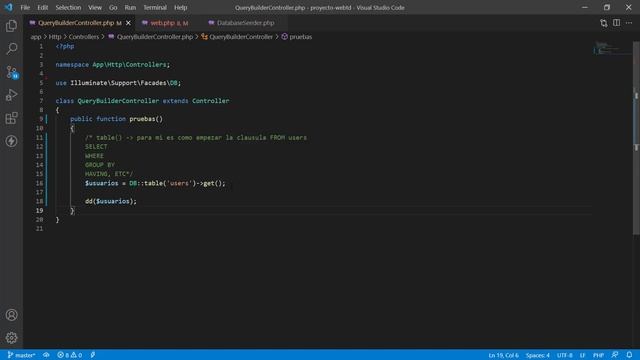
Task: Change language mode via PHP indicator
Action: coord(598,355)
